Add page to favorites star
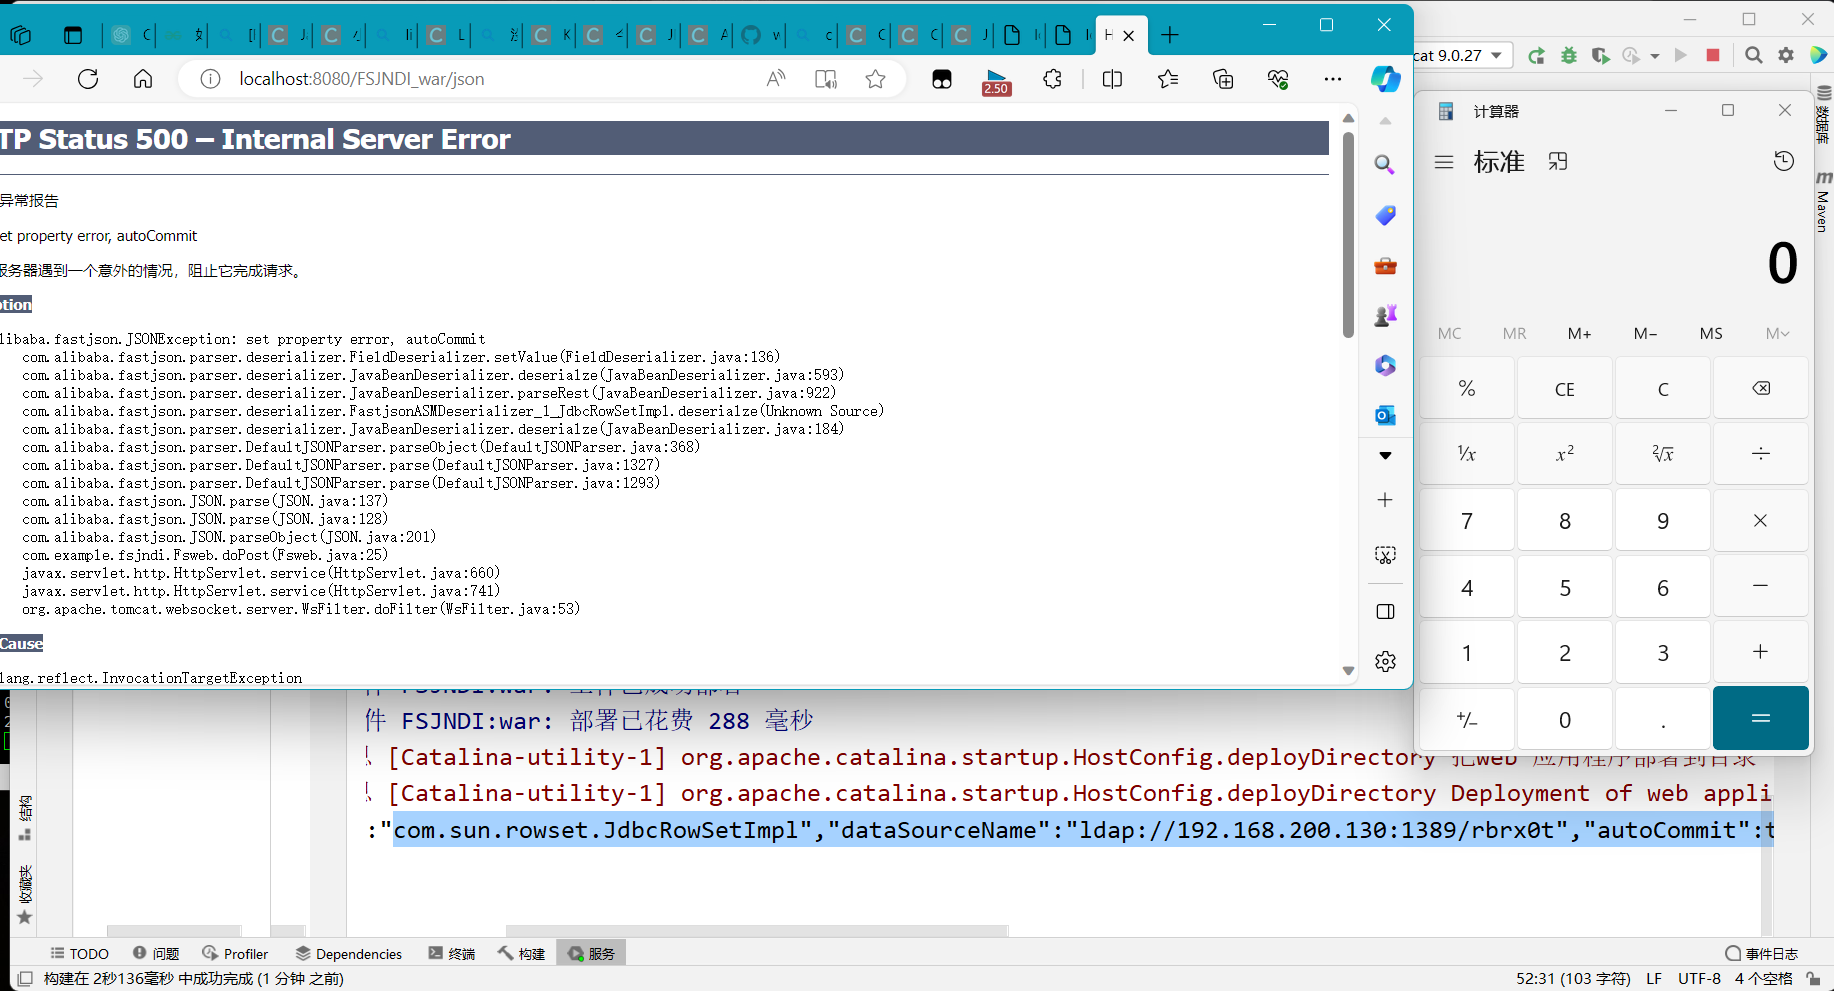The width and height of the screenshot is (1834, 991). pos(875,79)
